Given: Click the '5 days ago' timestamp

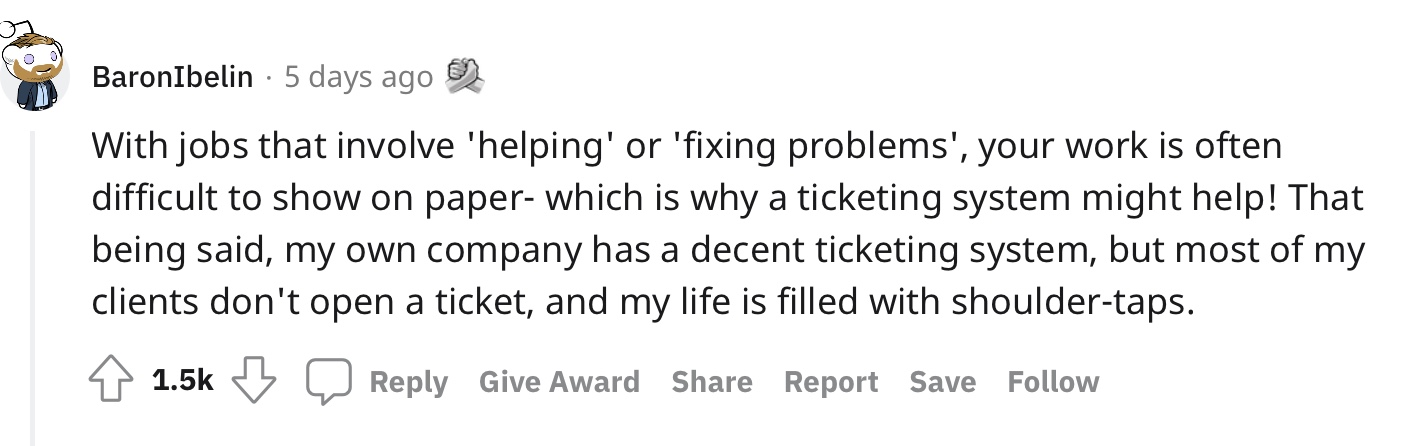Looking at the screenshot, I should click(358, 77).
